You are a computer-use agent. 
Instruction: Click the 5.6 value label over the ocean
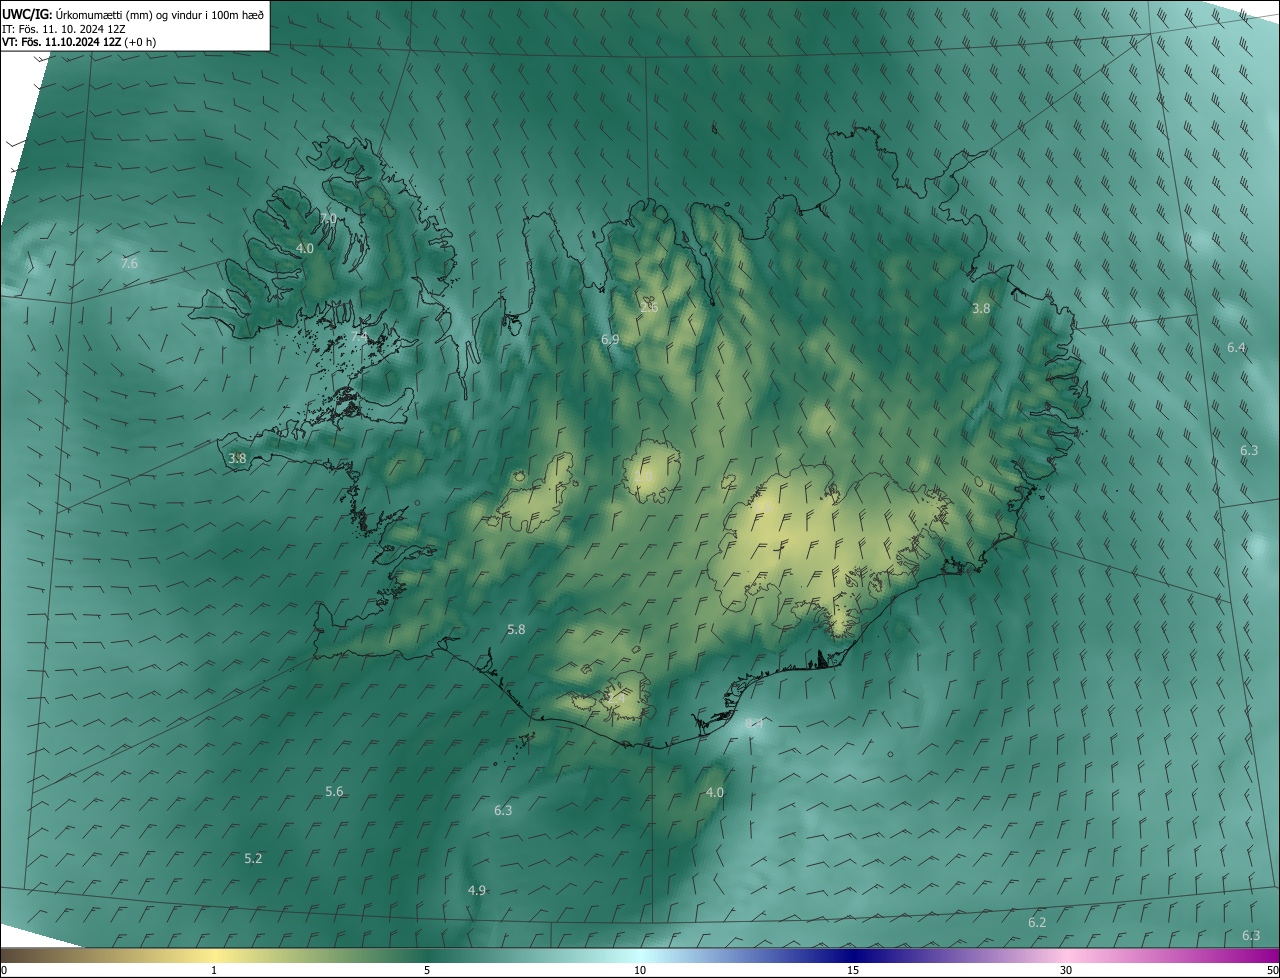coord(334,792)
